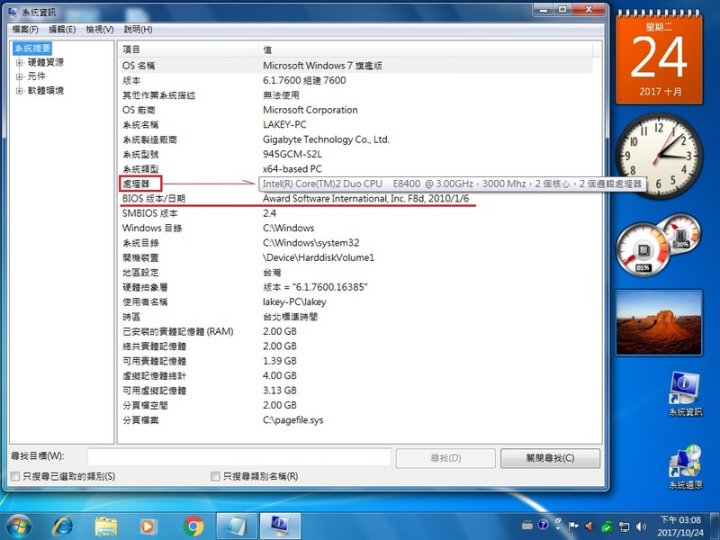Check 只搜尋類別名稱(R) checkbox
The height and width of the screenshot is (540, 720).
point(215,476)
